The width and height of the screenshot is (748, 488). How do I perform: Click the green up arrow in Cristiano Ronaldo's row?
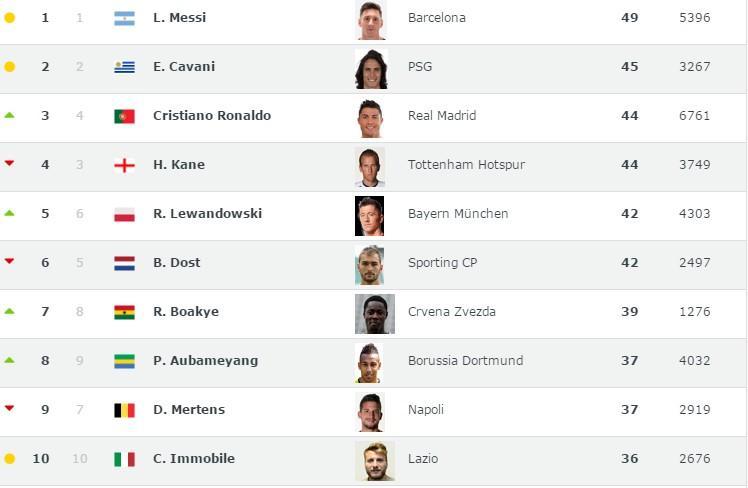(x=9, y=115)
